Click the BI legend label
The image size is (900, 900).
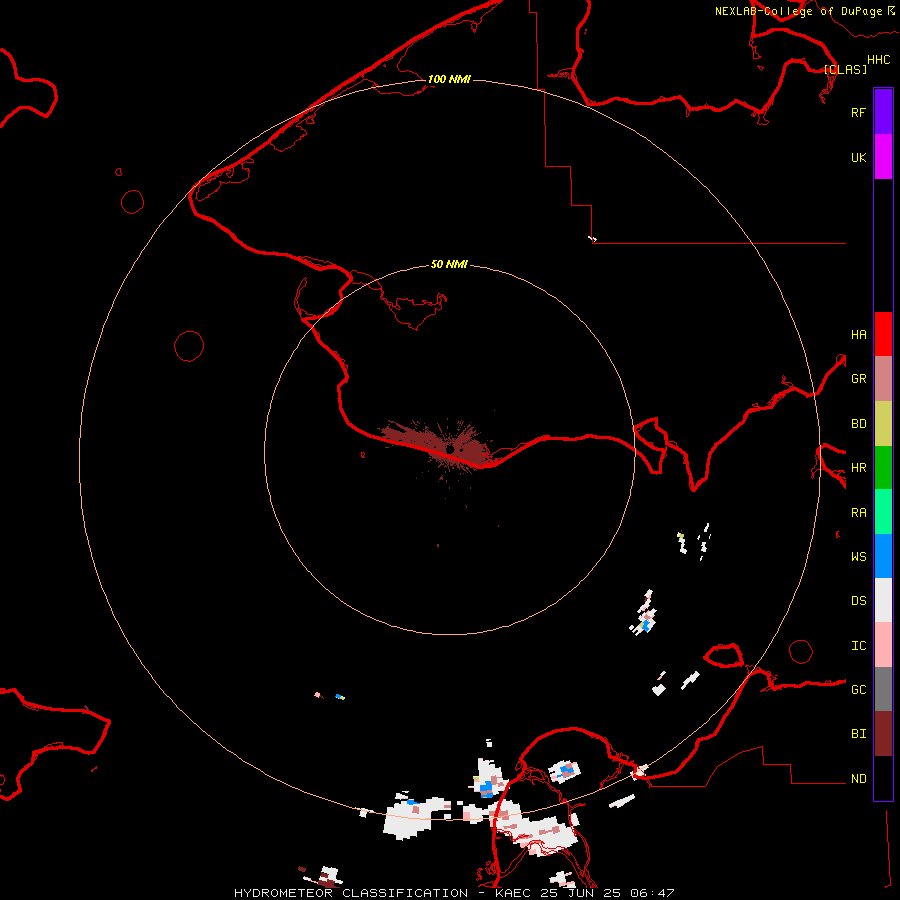click(858, 734)
